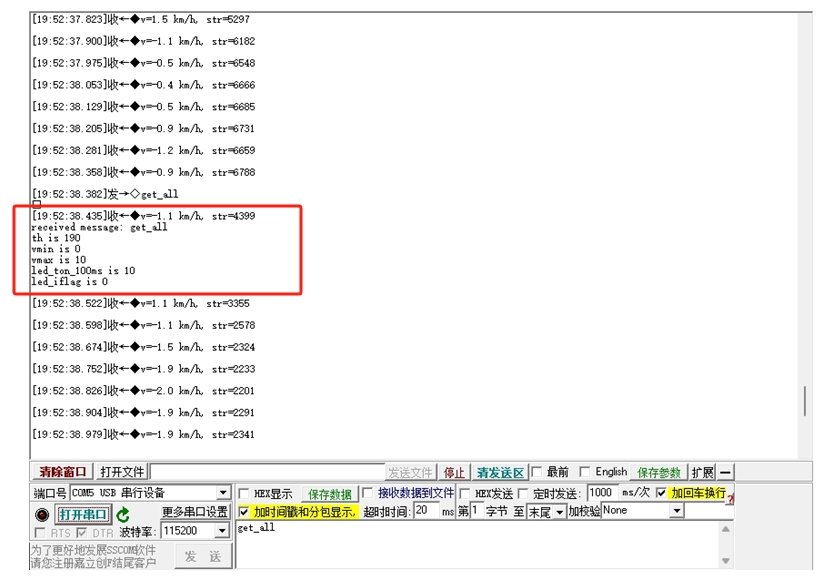Click the 保存参数 save parameters button
The height and width of the screenshot is (580, 818).
pyautogui.click(x=659, y=472)
